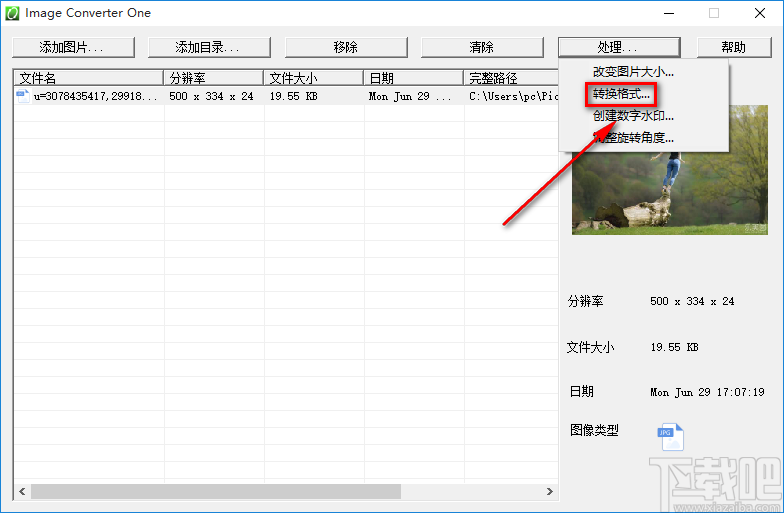Open the 帮助 button
784x513 pixels.
click(x=734, y=48)
